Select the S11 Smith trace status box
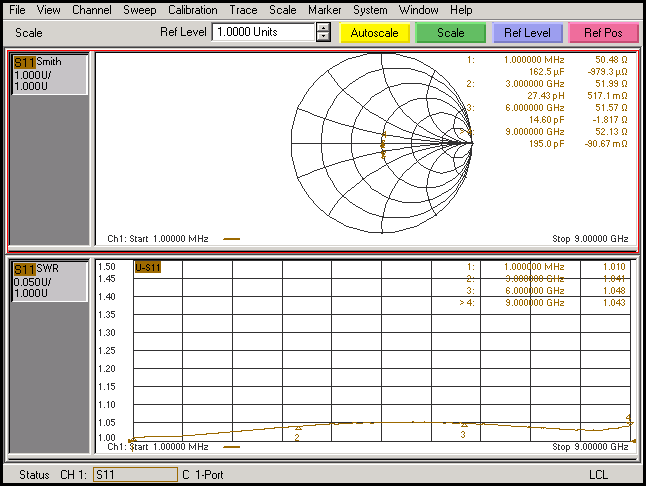 coord(48,75)
